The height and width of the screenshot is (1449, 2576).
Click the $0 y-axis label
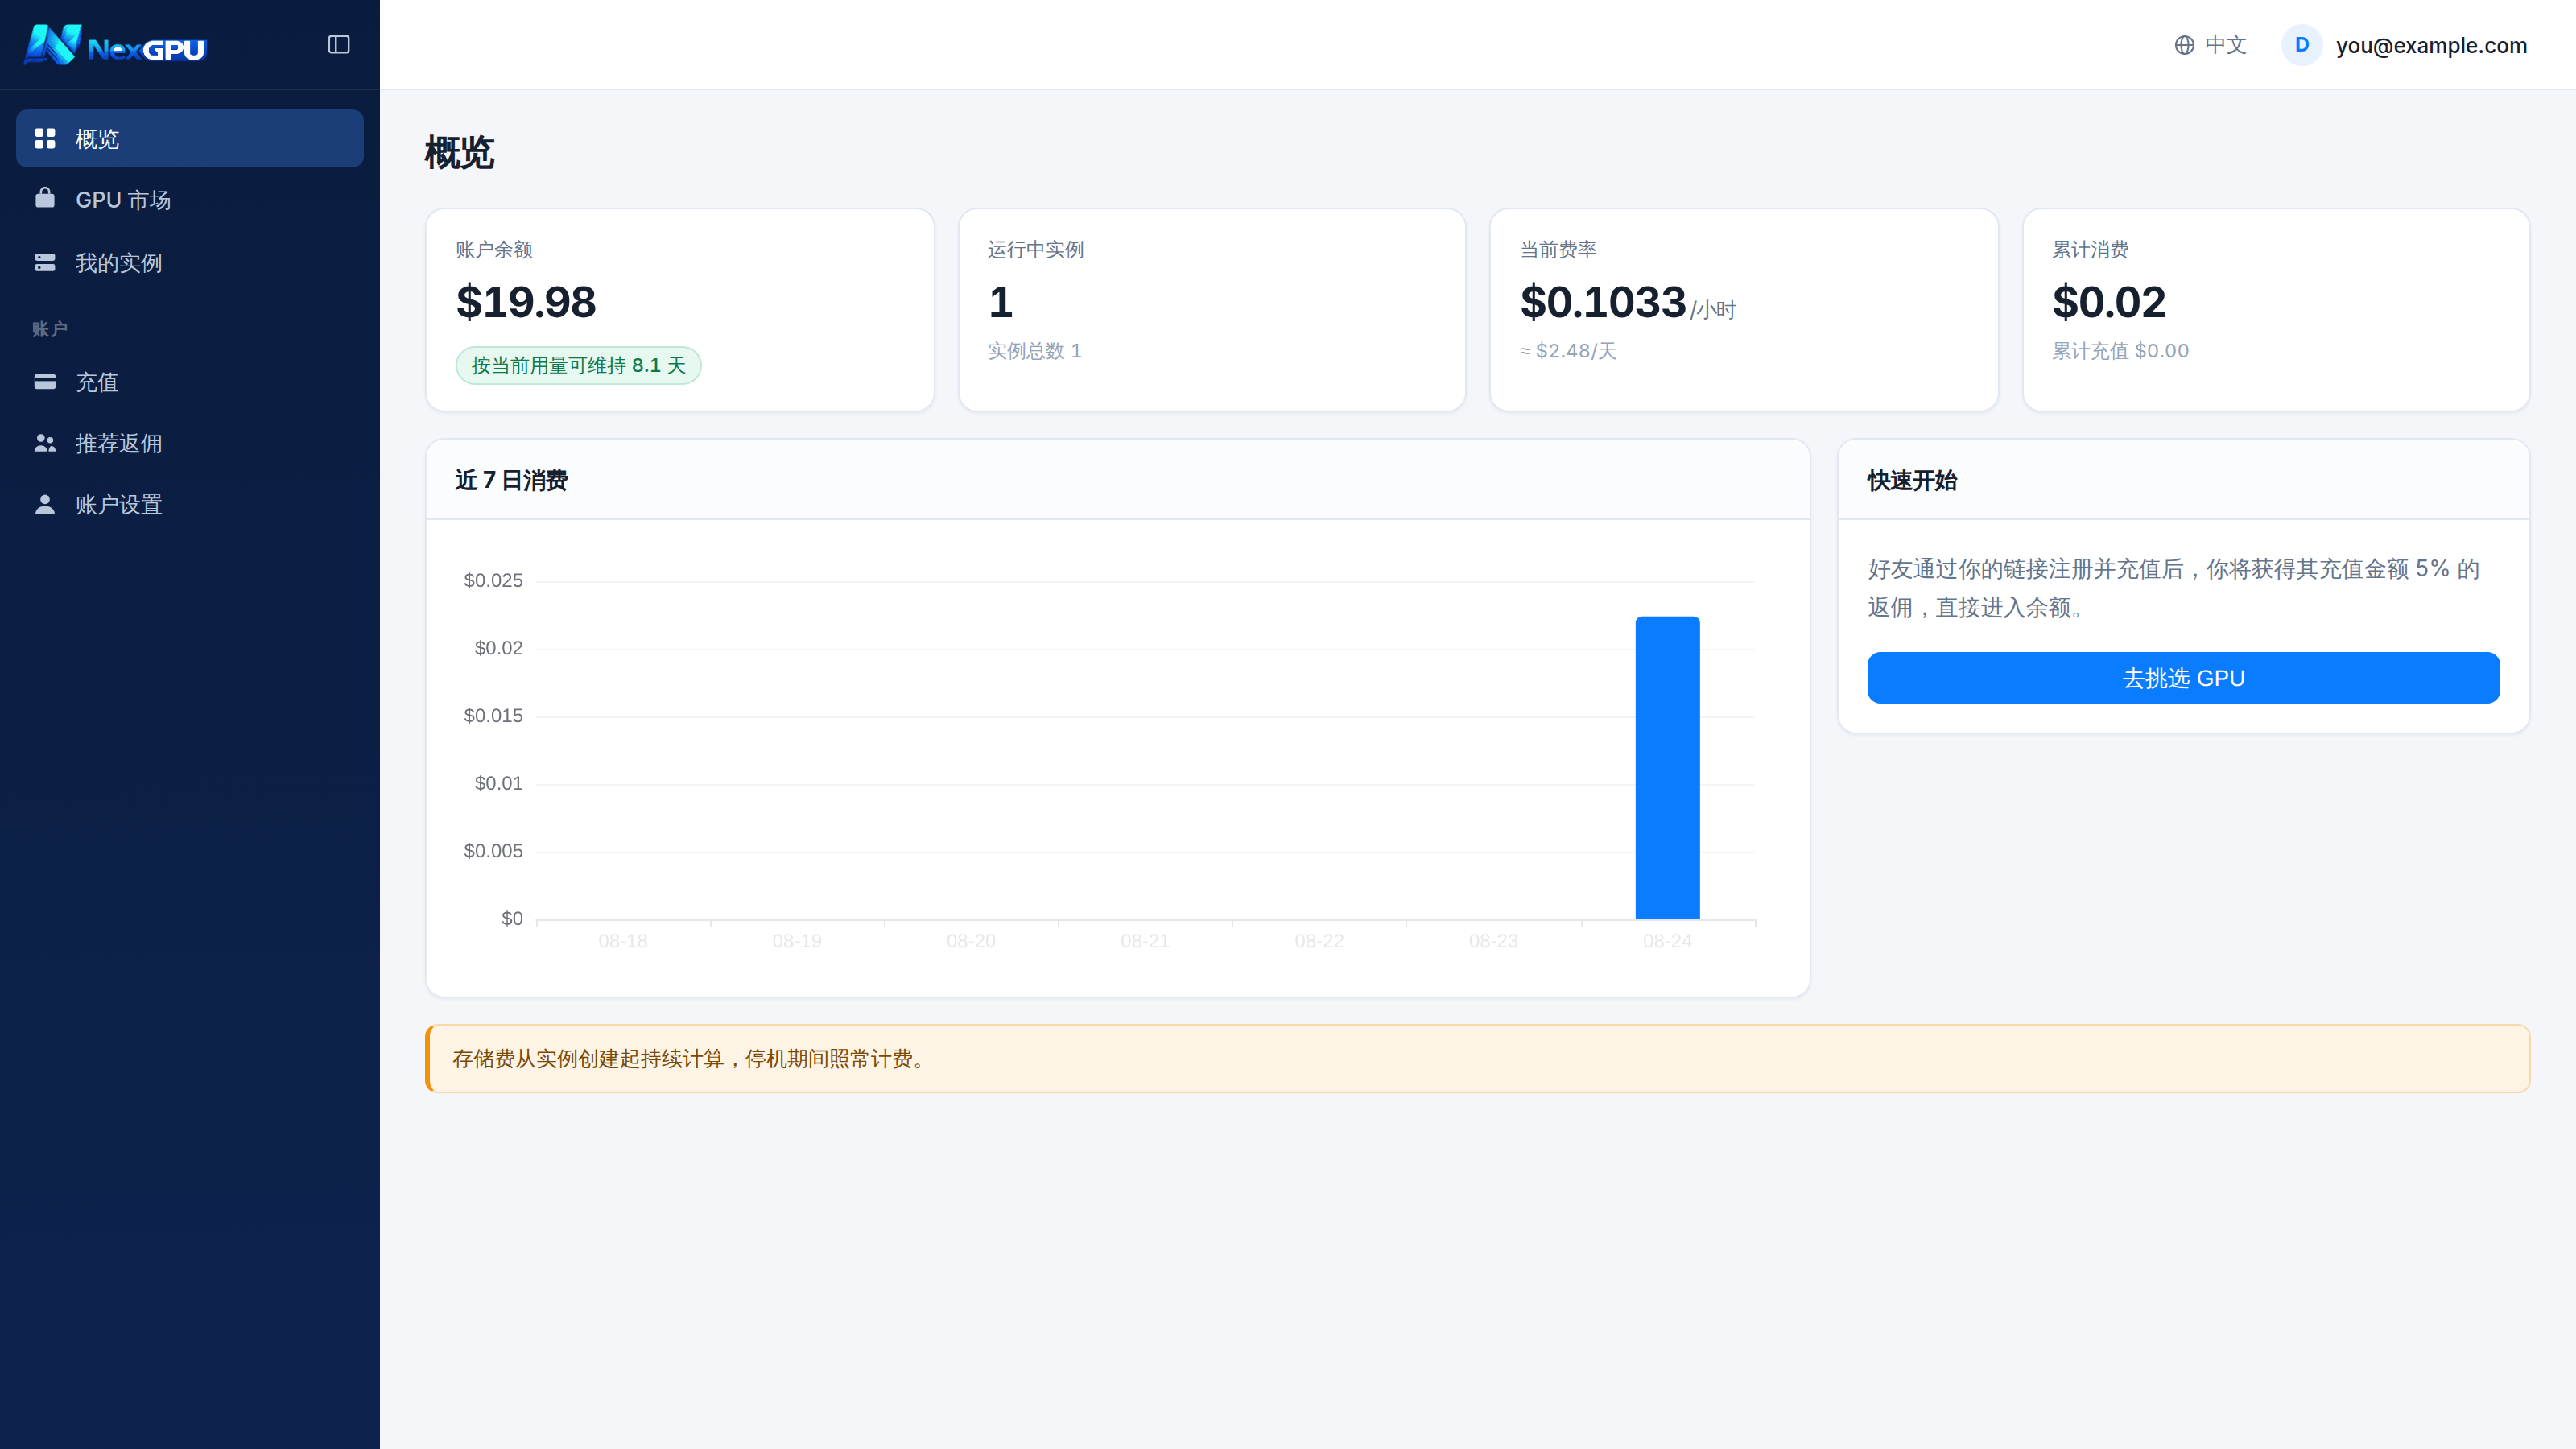click(512, 919)
